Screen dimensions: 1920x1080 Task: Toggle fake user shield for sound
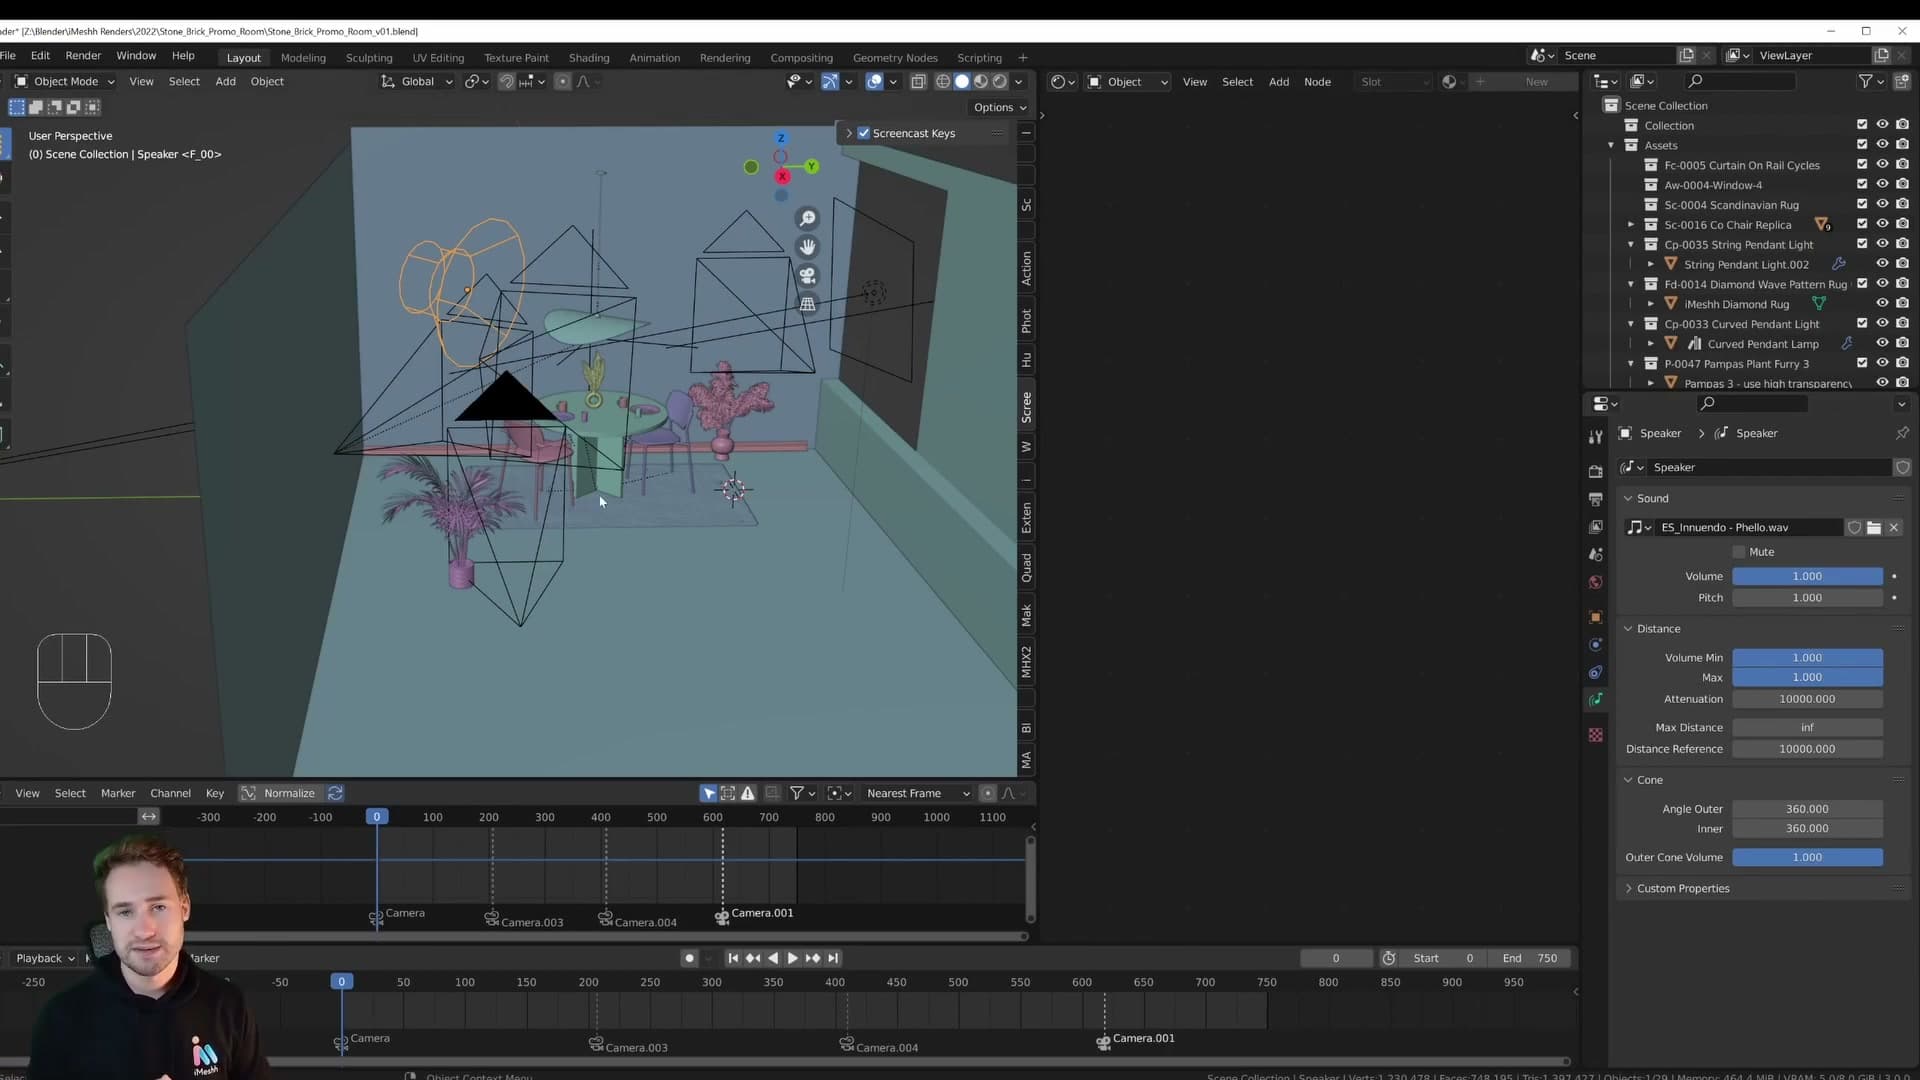[1855, 528]
